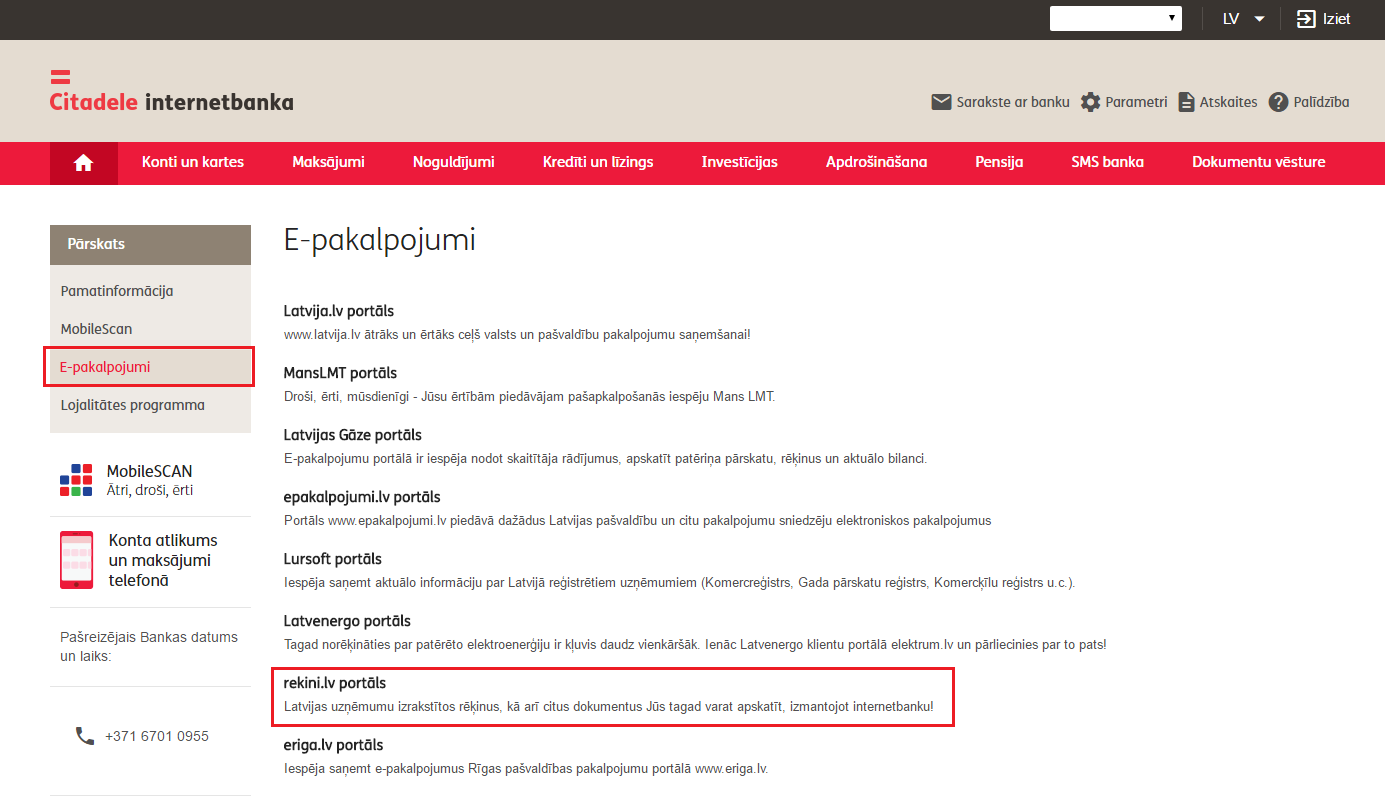1385x803 pixels.
Task: Click the www.eriga.lv description text
Action: point(526,769)
